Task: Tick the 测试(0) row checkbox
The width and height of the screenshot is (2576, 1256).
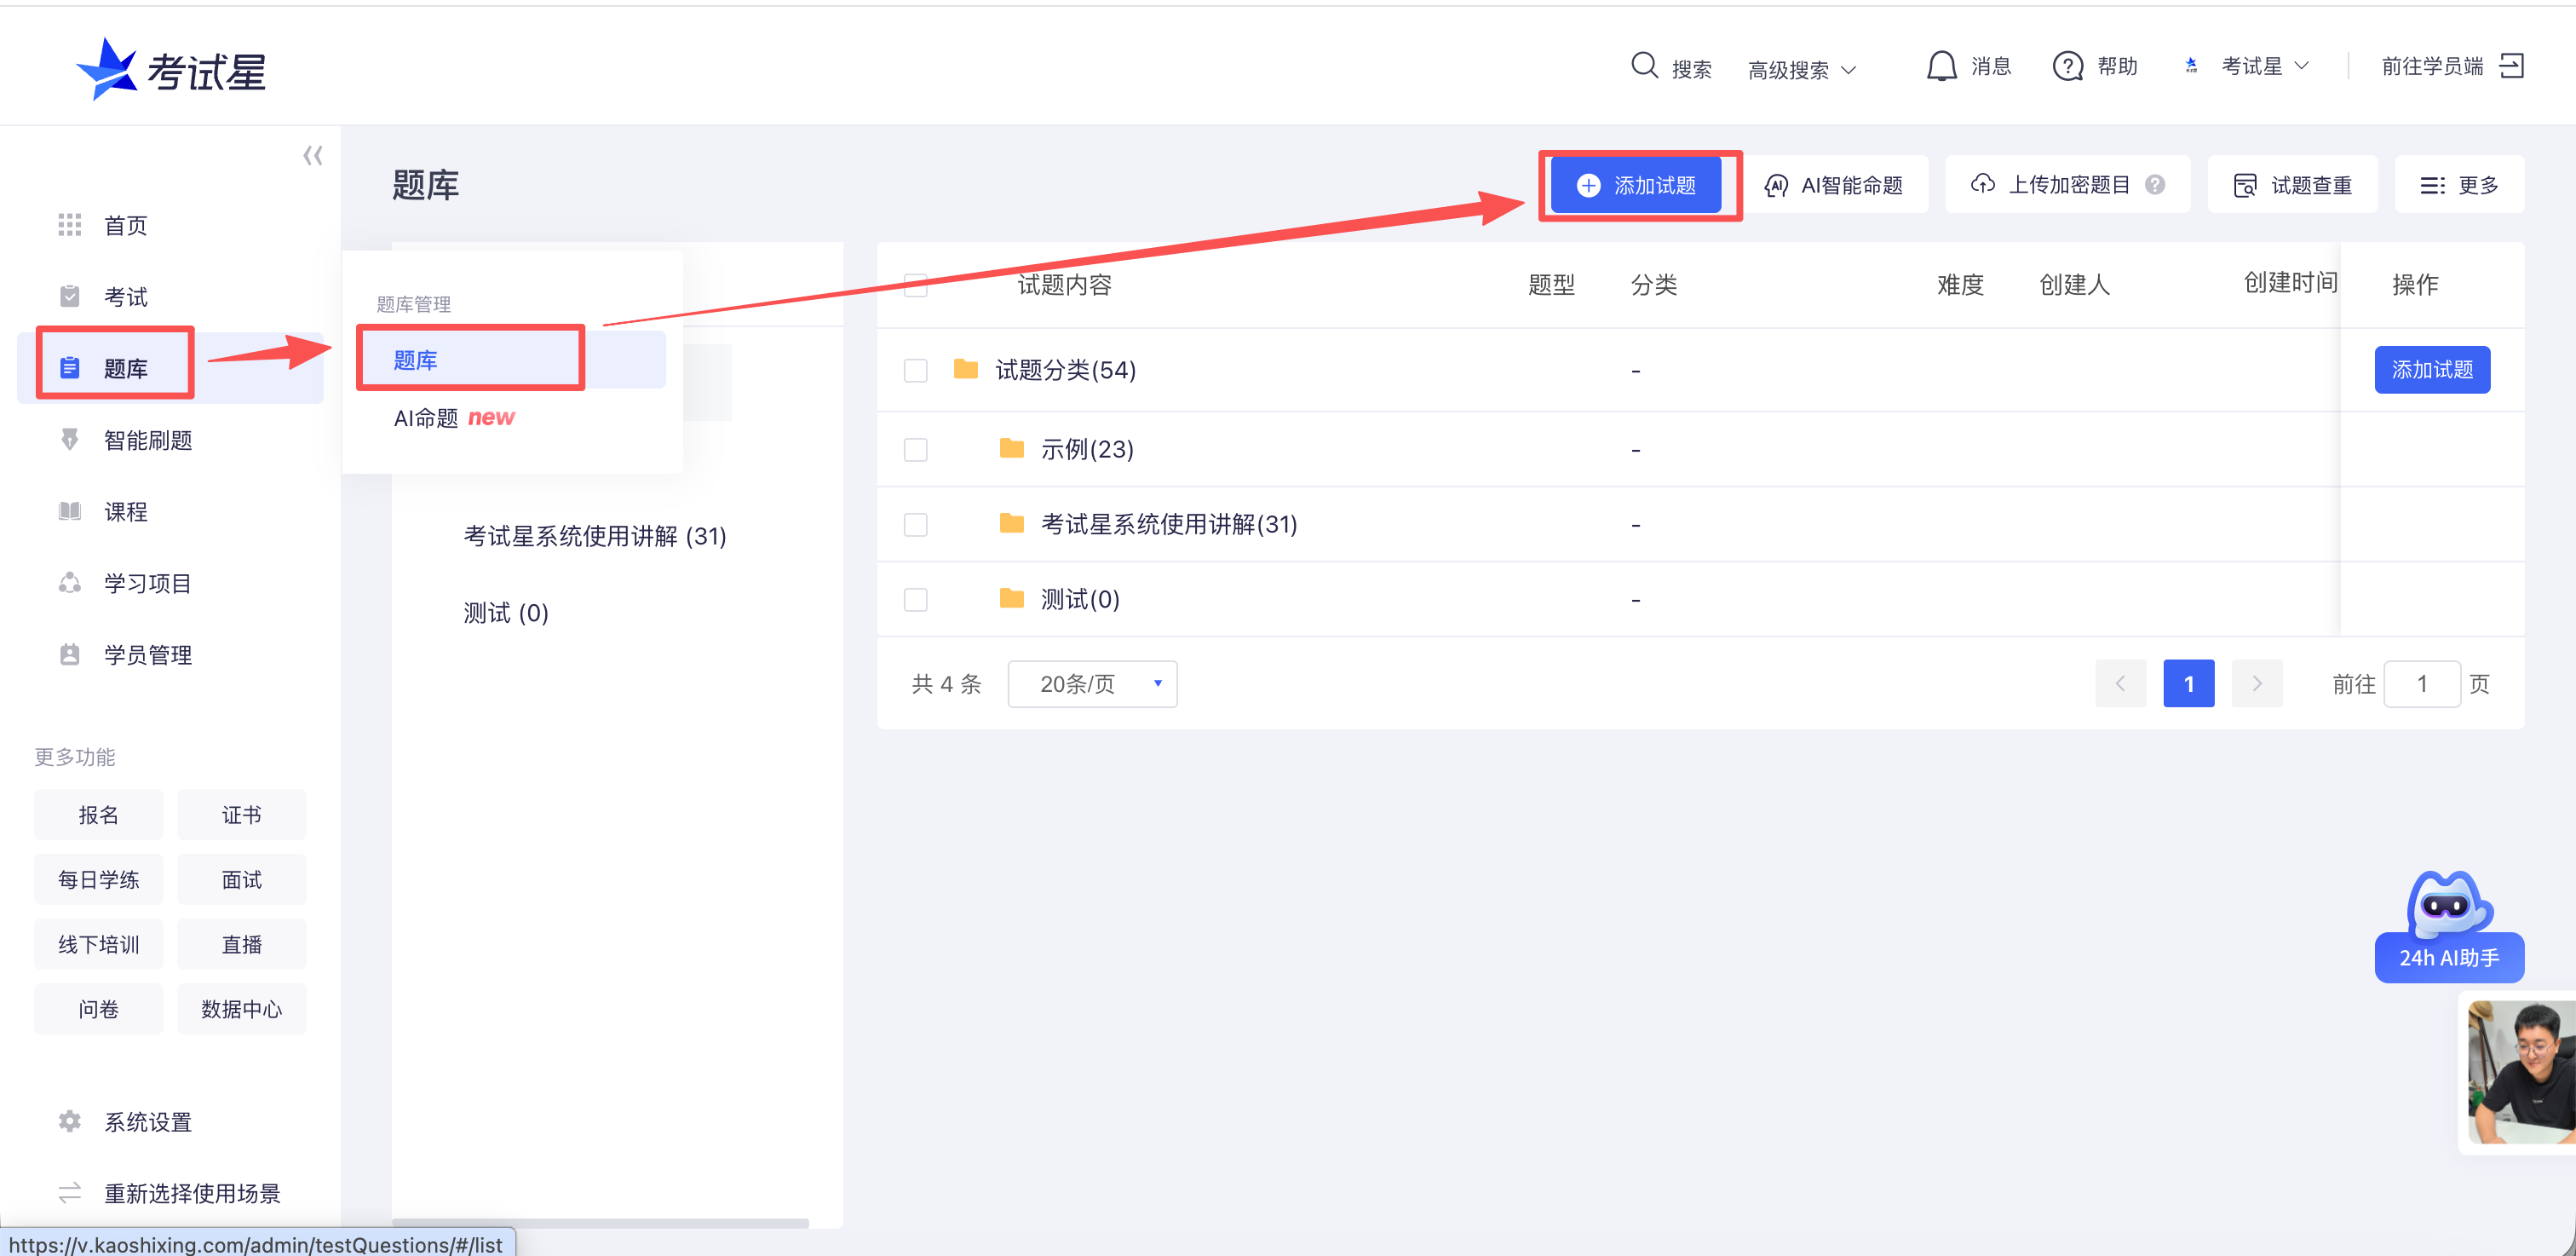Action: tap(915, 600)
